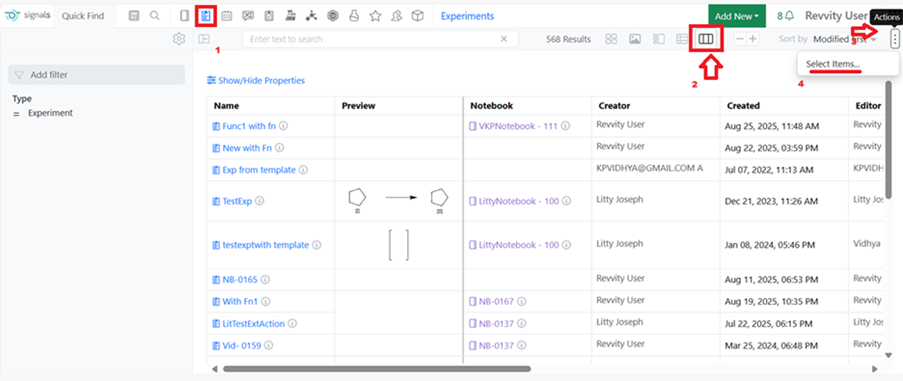This screenshot has width=903, height=381.
Task: Open the cube materials icon in toolbar
Action: (418, 16)
